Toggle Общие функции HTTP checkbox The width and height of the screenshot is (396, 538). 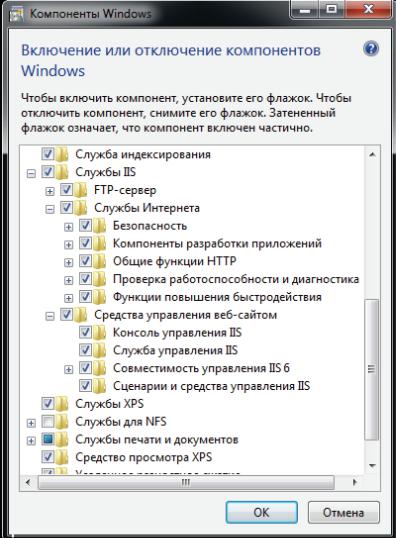[85, 261]
